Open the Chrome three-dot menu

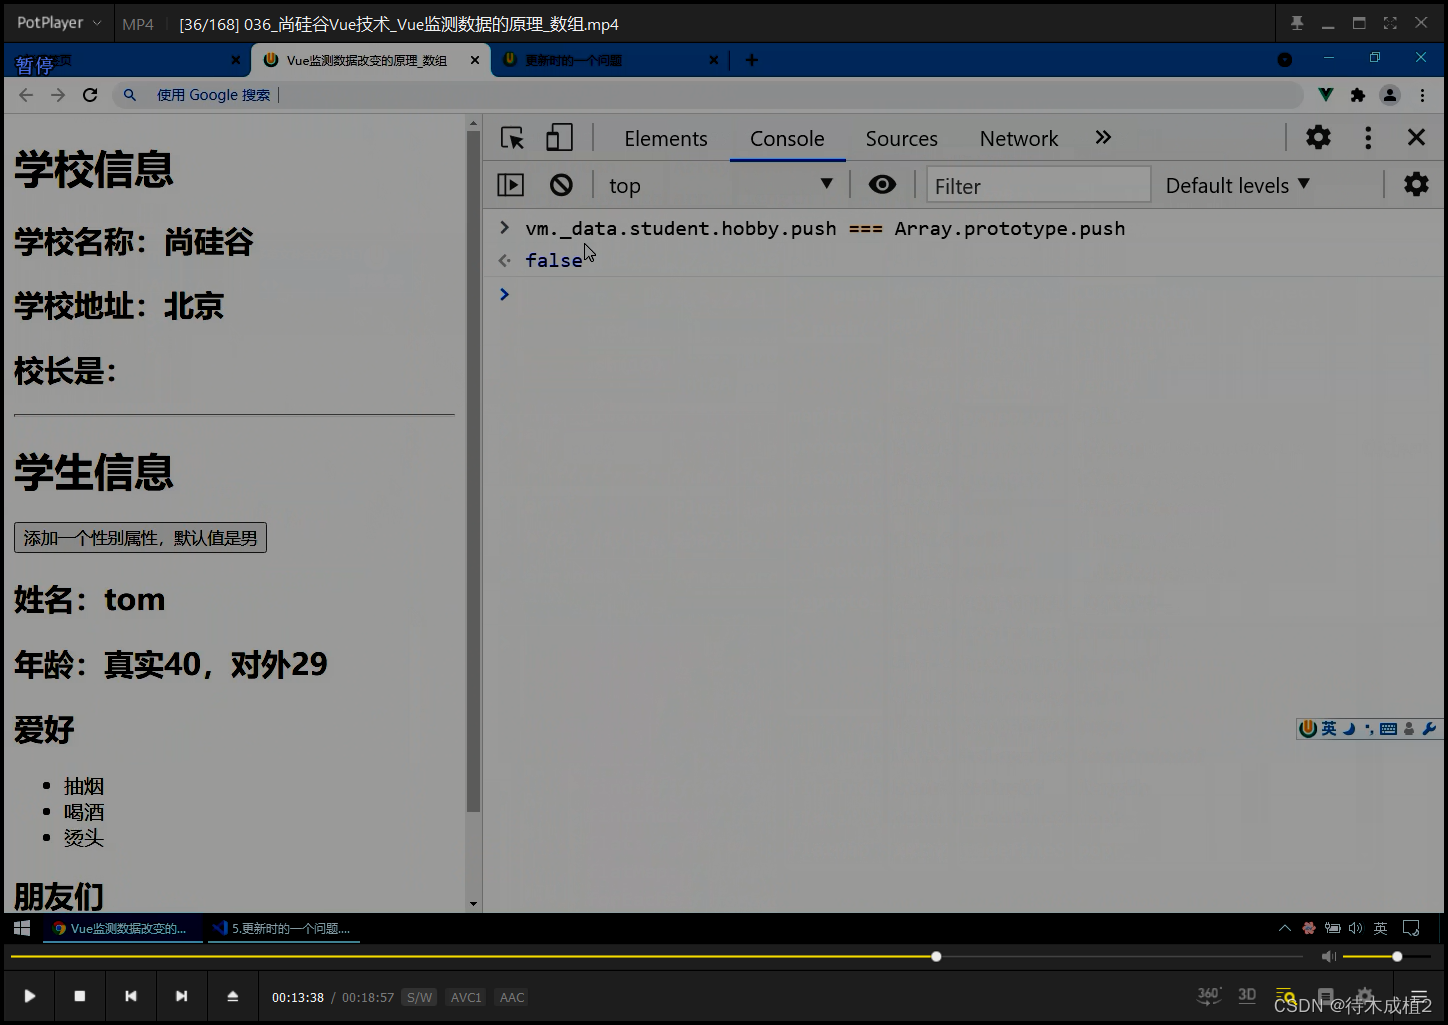[x=1422, y=95]
